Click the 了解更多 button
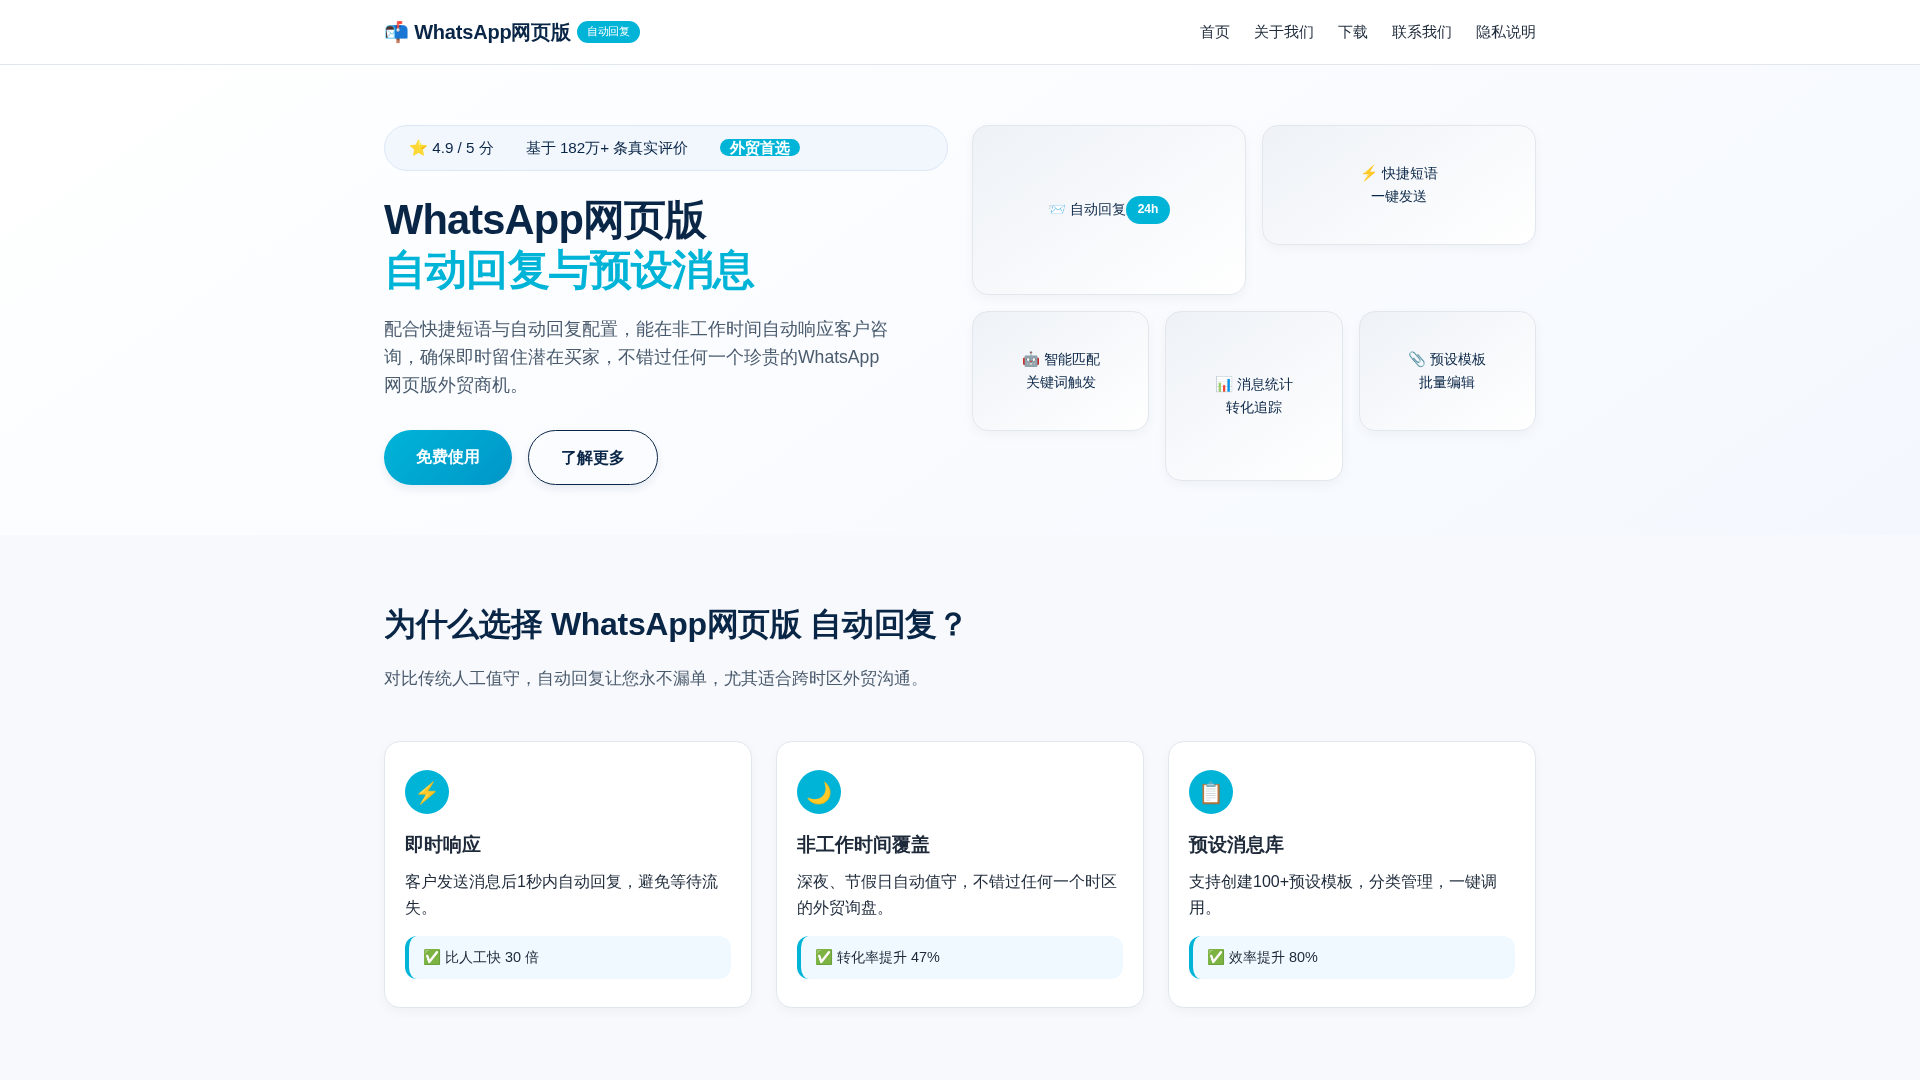 pyautogui.click(x=593, y=457)
